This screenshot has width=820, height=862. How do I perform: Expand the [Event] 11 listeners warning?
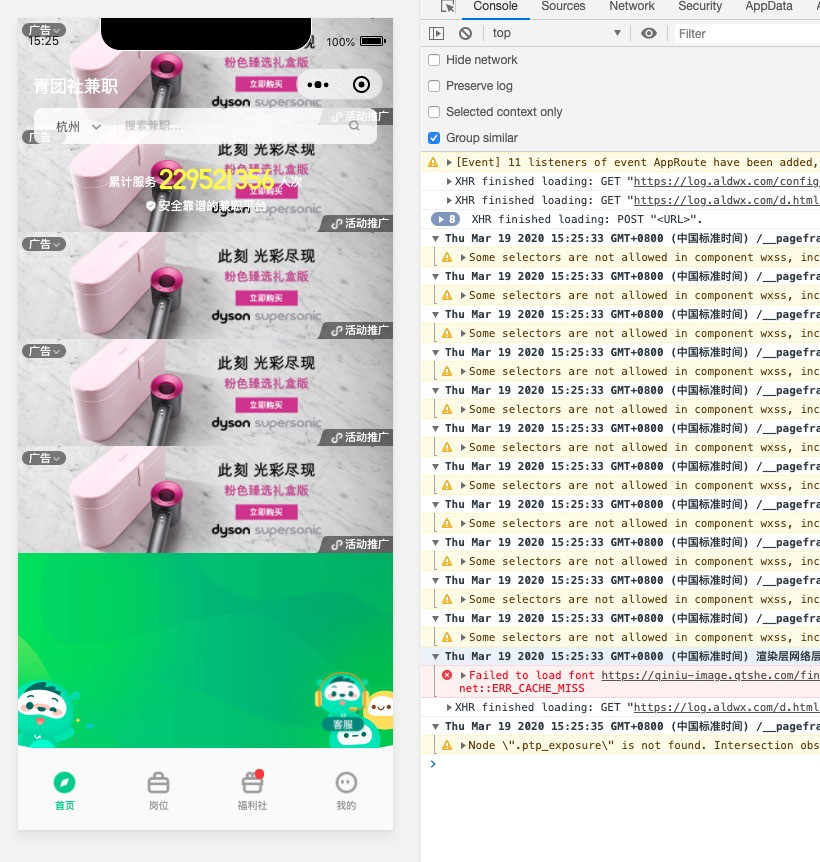(x=449, y=162)
